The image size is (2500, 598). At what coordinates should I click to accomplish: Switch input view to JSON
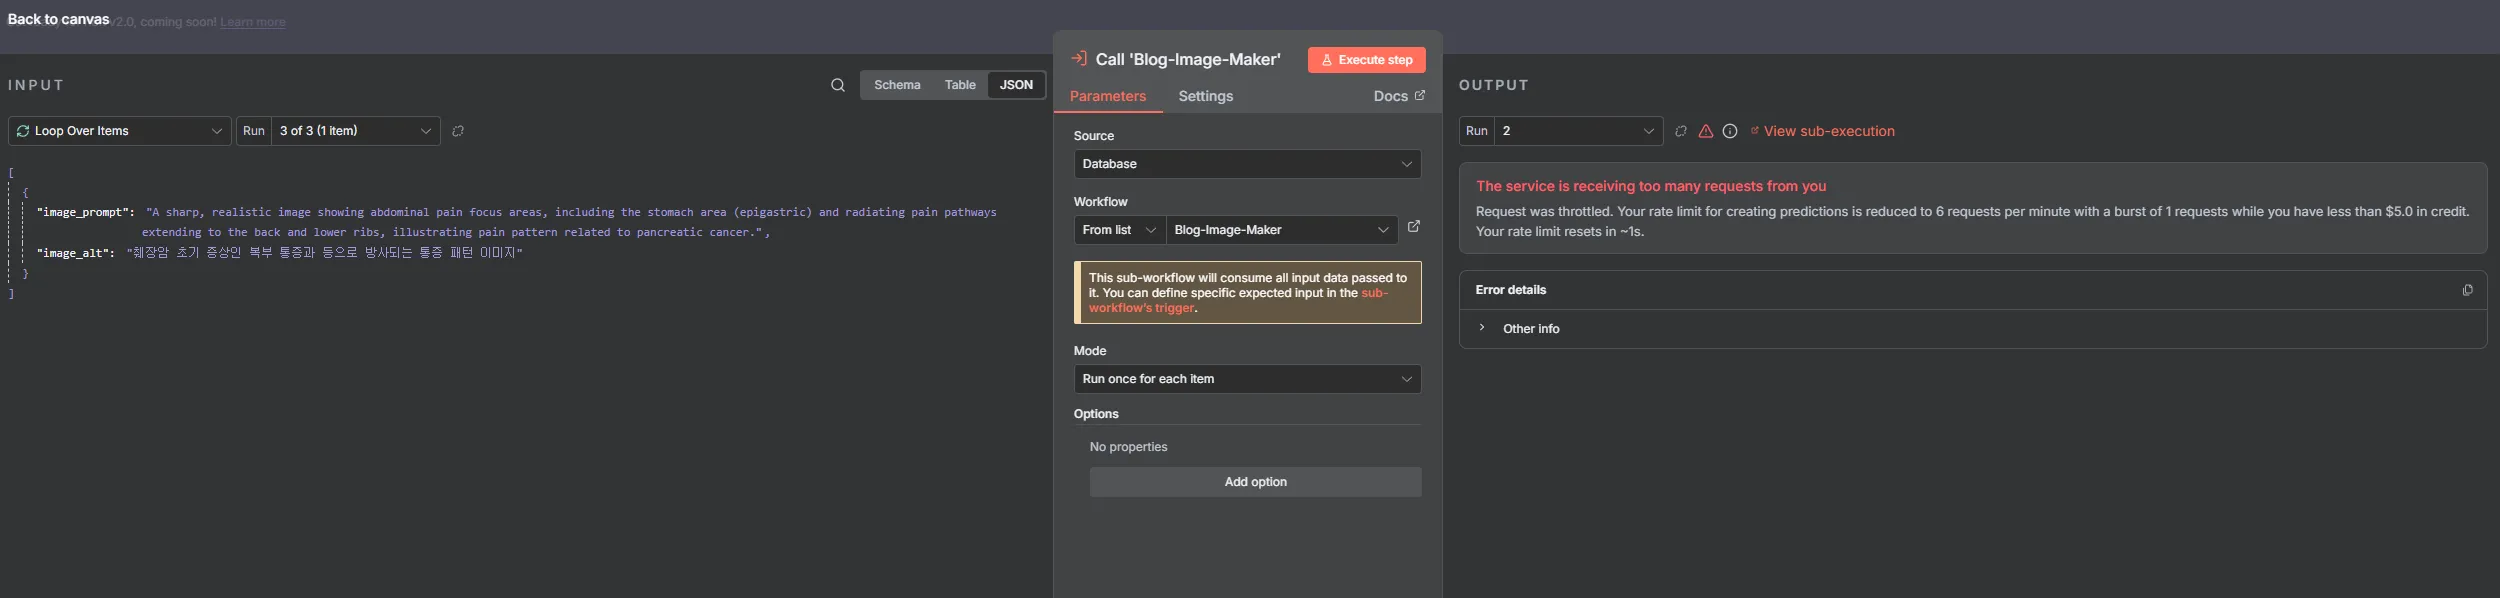(x=1016, y=85)
